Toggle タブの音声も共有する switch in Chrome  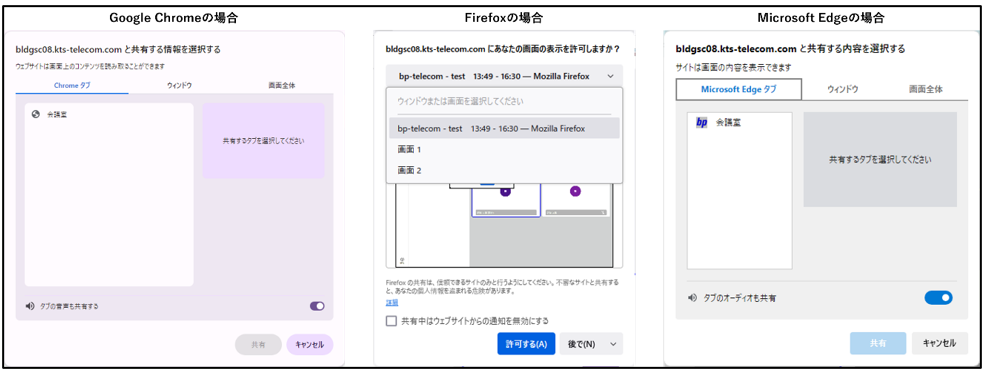click(x=317, y=306)
